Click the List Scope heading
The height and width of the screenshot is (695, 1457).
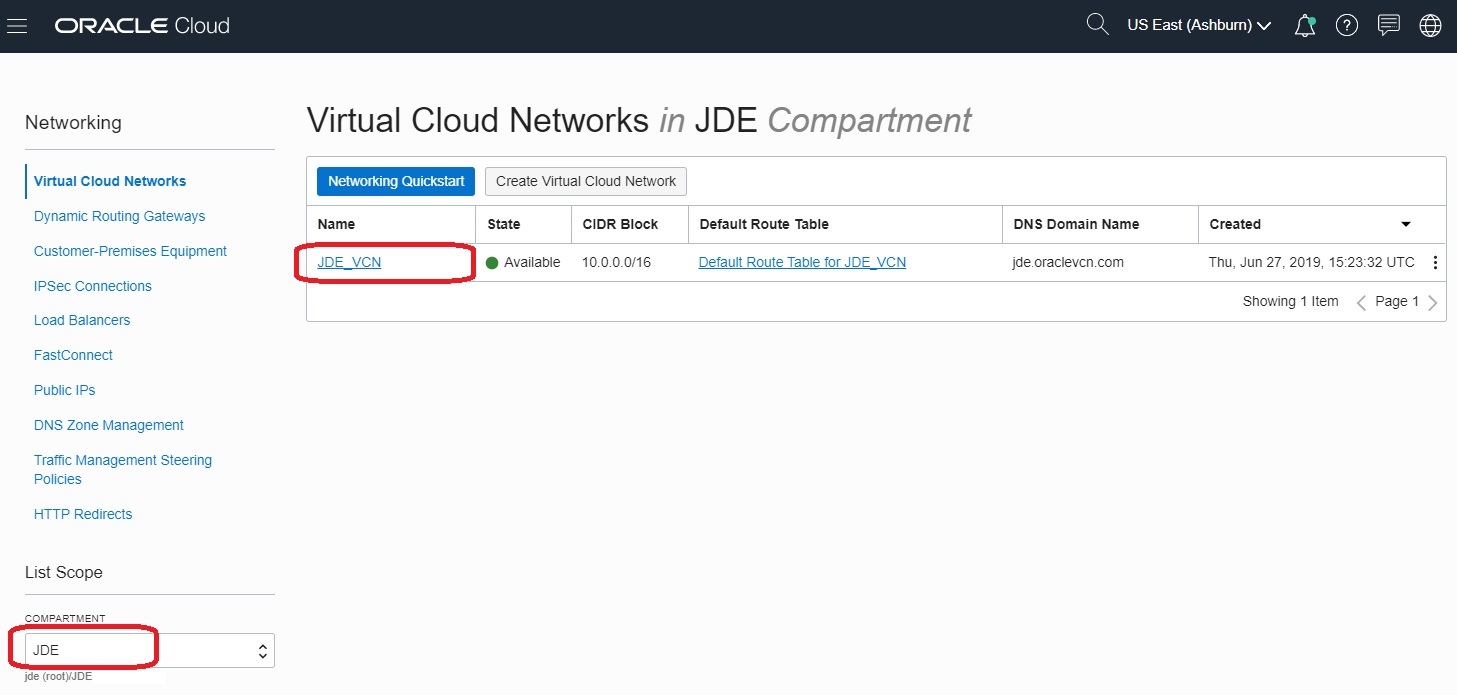tap(64, 572)
